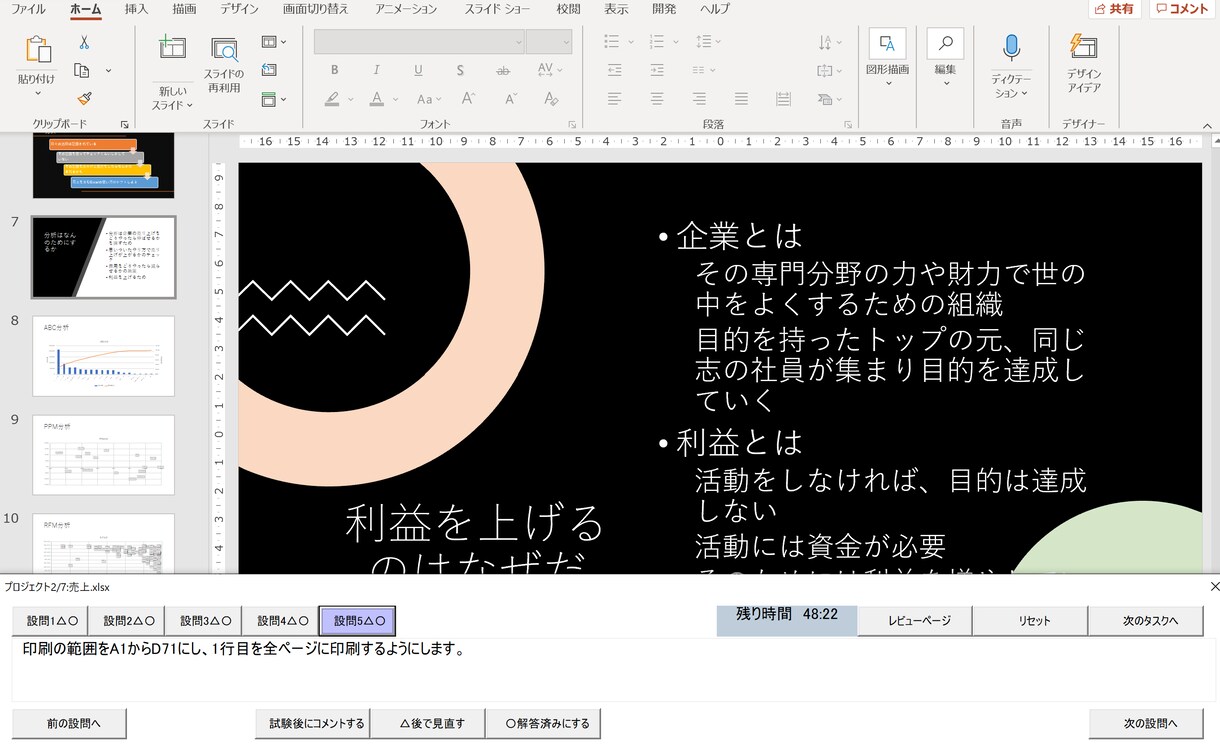
Task: Apply the font color button
Action: (377, 99)
